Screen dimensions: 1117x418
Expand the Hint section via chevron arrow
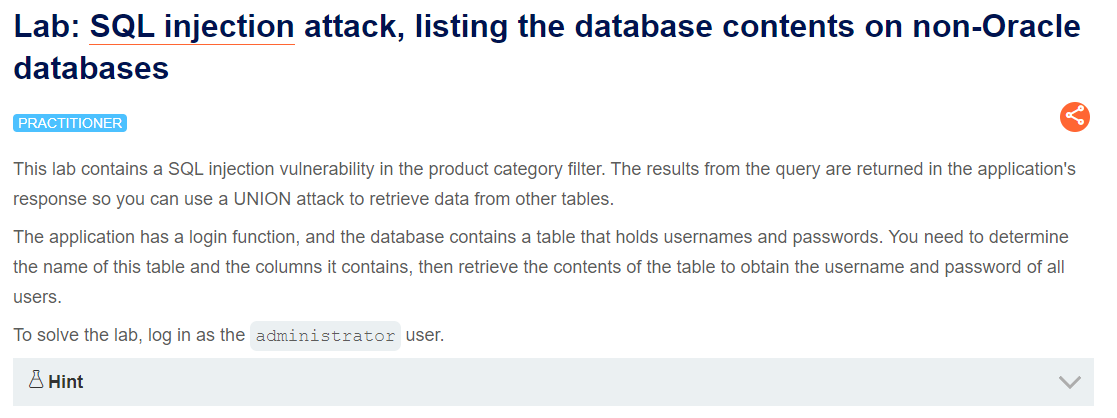tap(1070, 382)
